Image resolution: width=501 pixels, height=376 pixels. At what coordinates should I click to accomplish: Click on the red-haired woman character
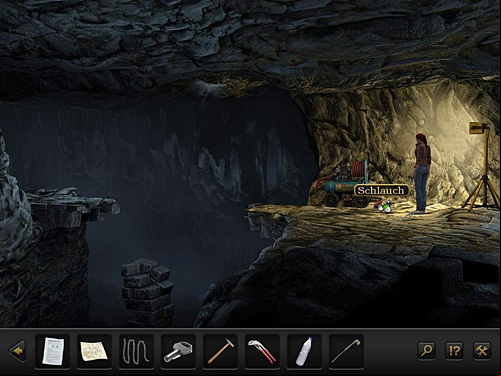[x=422, y=173]
